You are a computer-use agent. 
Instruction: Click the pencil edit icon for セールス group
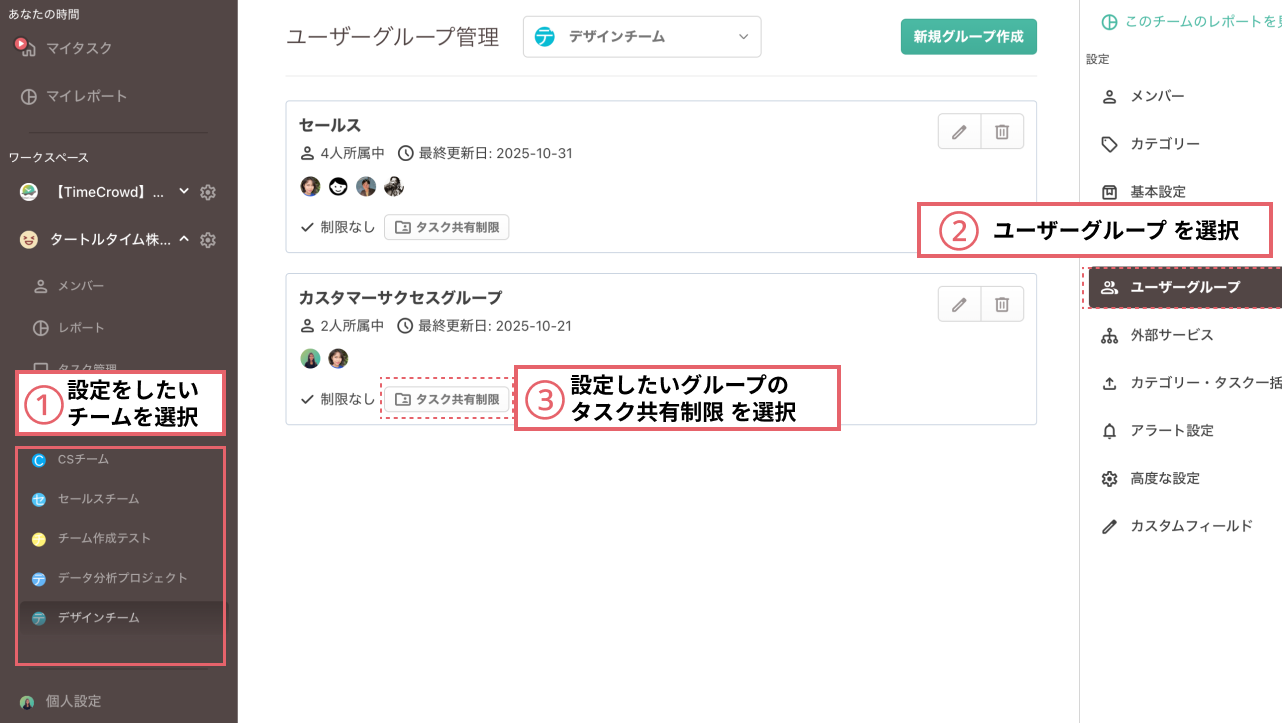click(x=959, y=131)
